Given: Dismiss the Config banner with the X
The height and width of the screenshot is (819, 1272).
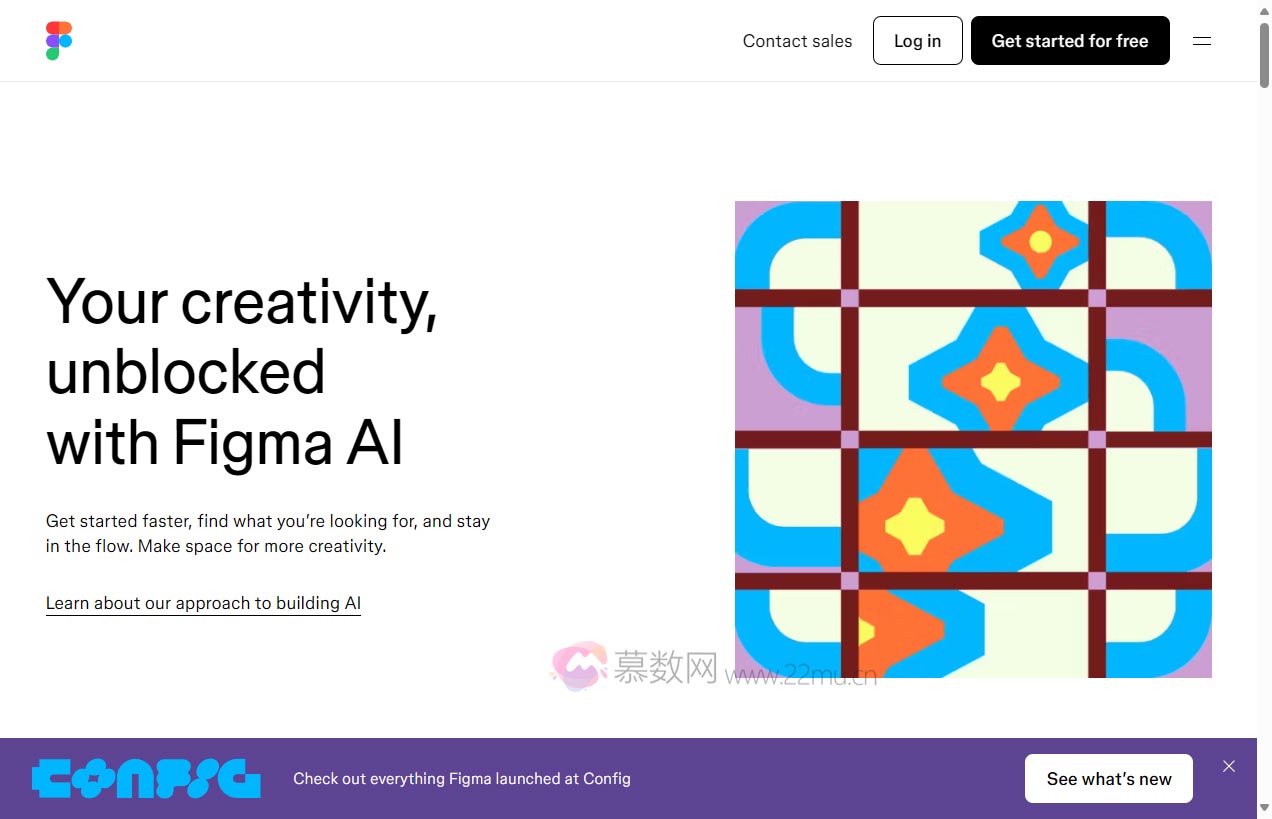Looking at the screenshot, I should [1229, 766].
